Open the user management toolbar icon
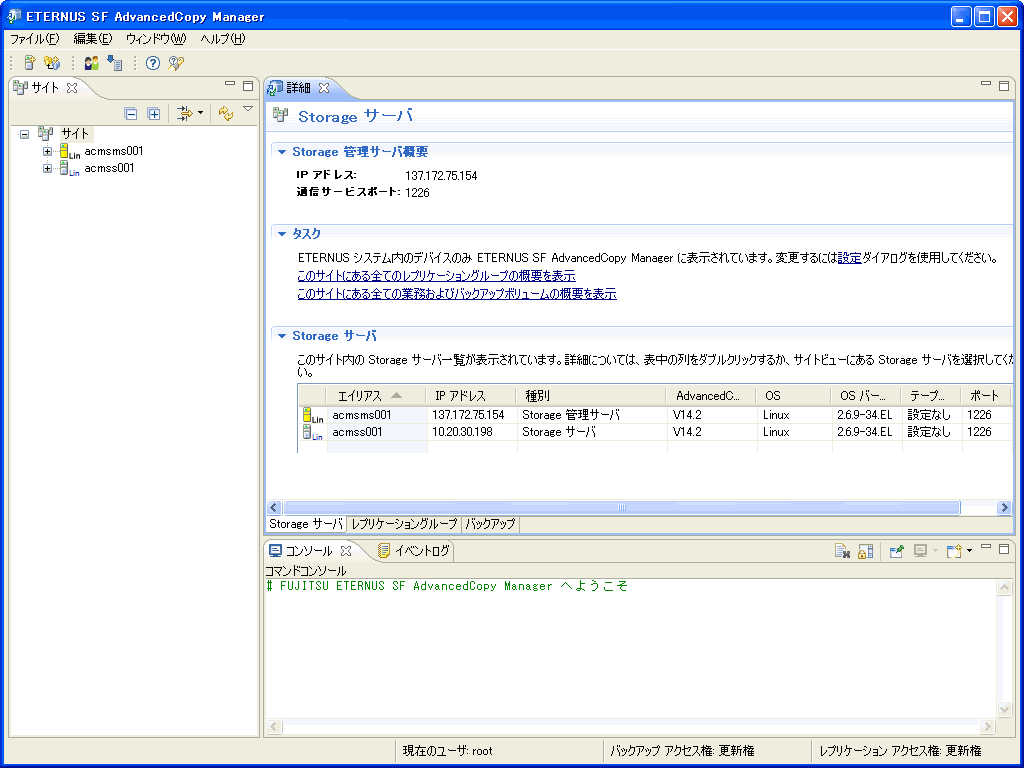This screenshot has height=768, width=1024. tap(92, 63)
